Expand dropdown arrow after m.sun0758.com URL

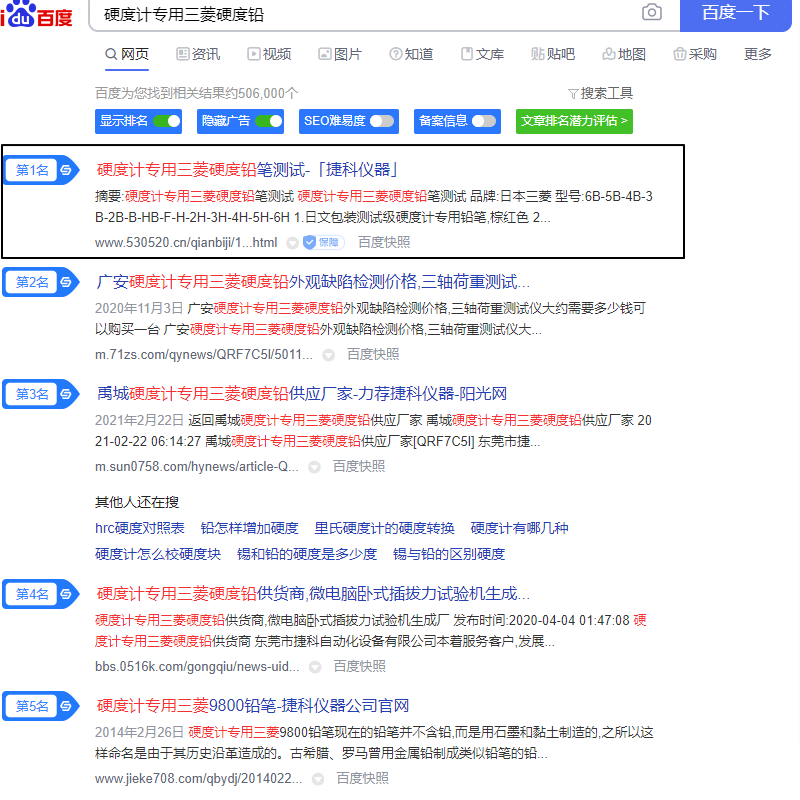314,467
